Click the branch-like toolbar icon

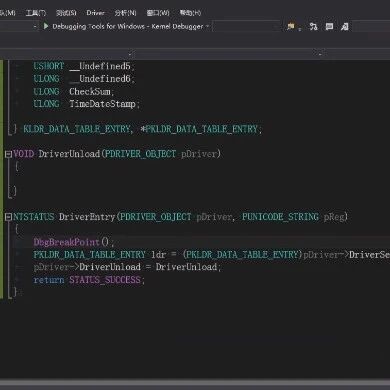pos(313,26)
